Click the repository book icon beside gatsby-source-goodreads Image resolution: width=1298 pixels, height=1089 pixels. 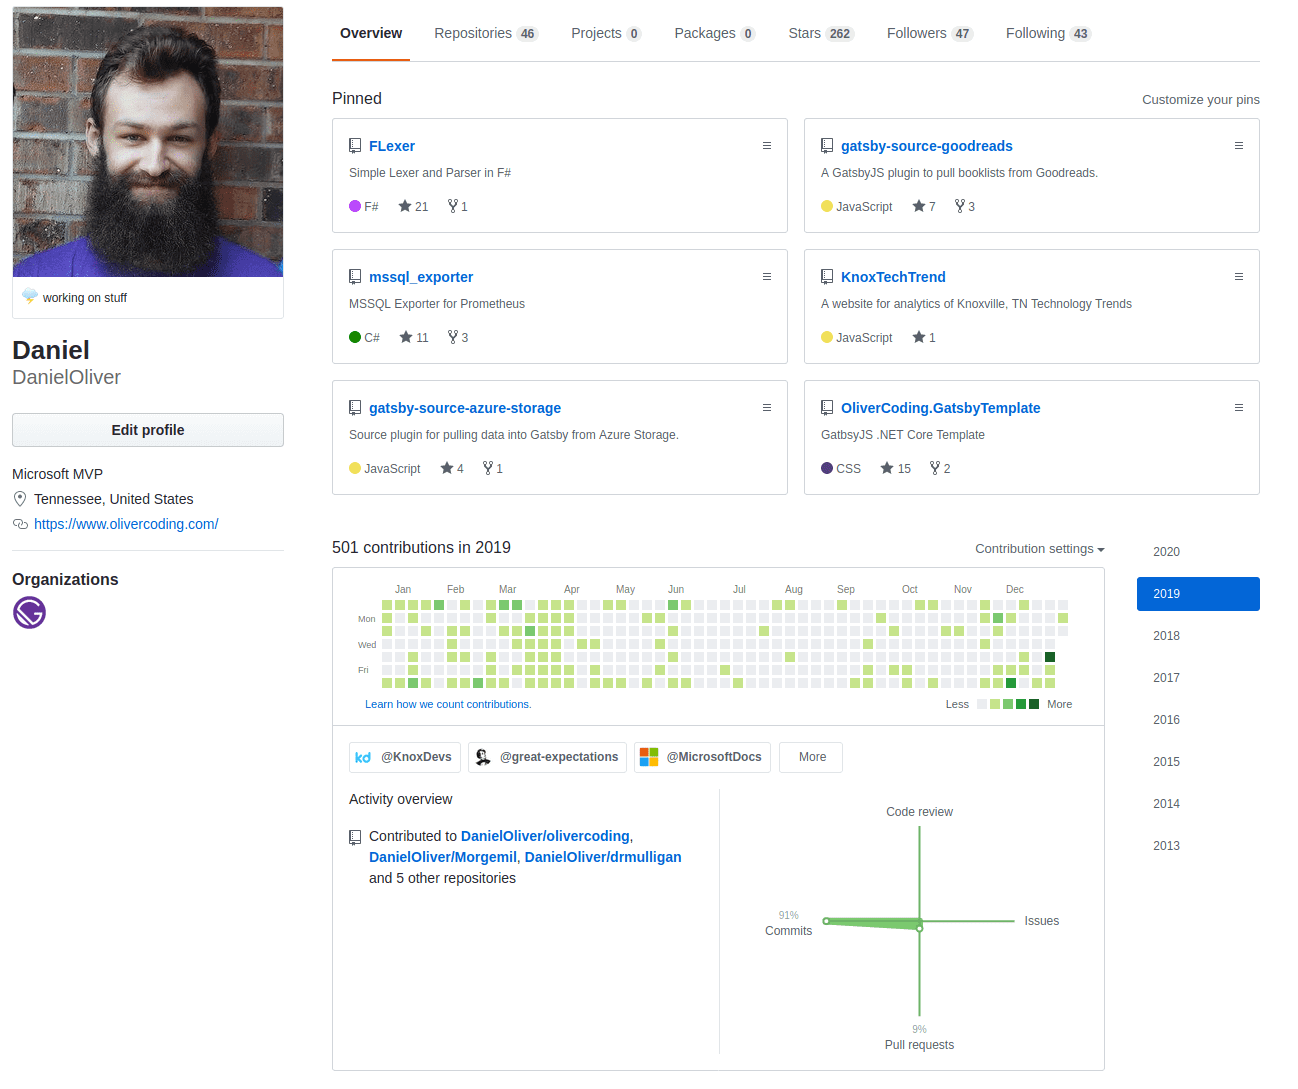pyautogui.click(x=827, y=145)
